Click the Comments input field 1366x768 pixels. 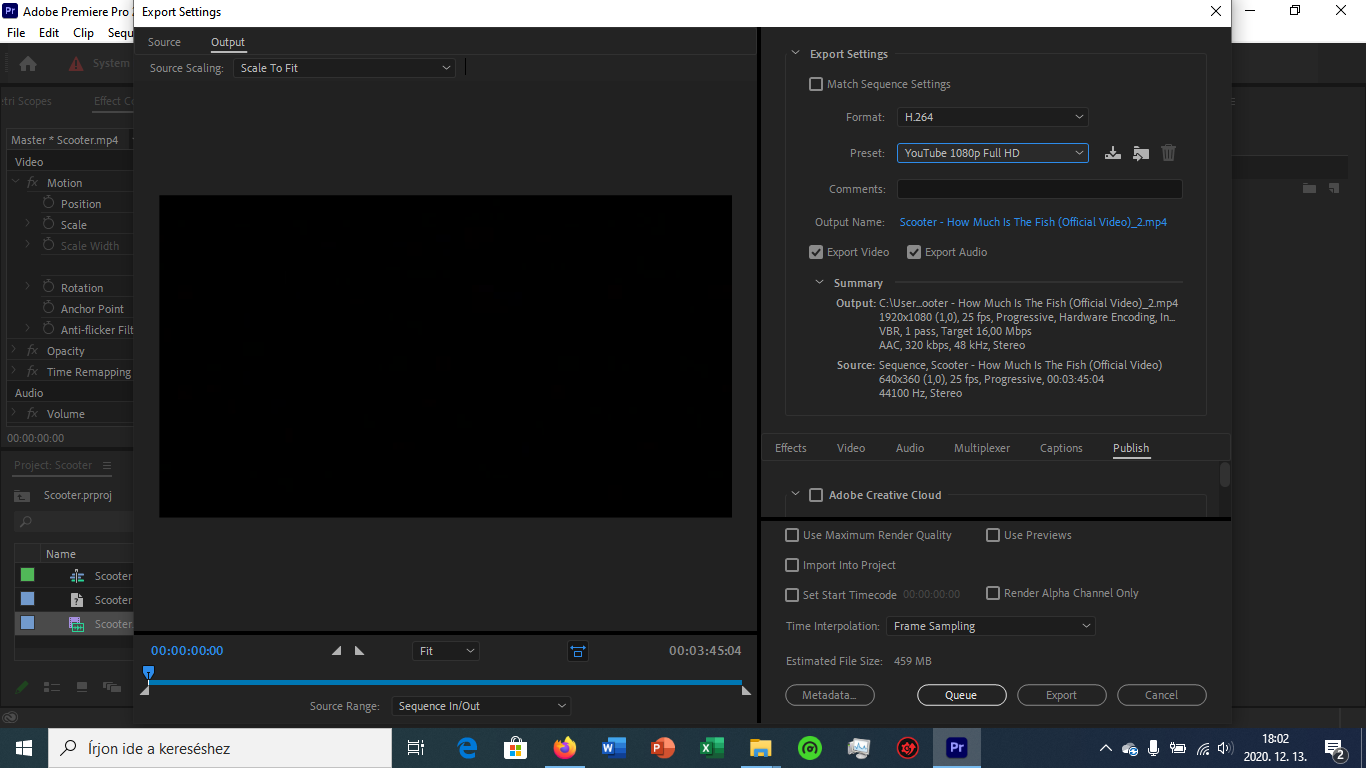pos(1040,189)
